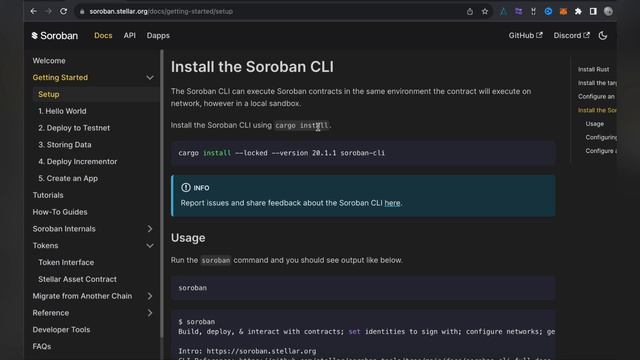Open Developer Tools in sidebar
This screenshot has width=640, height=360.
click(x=61, y=330)
